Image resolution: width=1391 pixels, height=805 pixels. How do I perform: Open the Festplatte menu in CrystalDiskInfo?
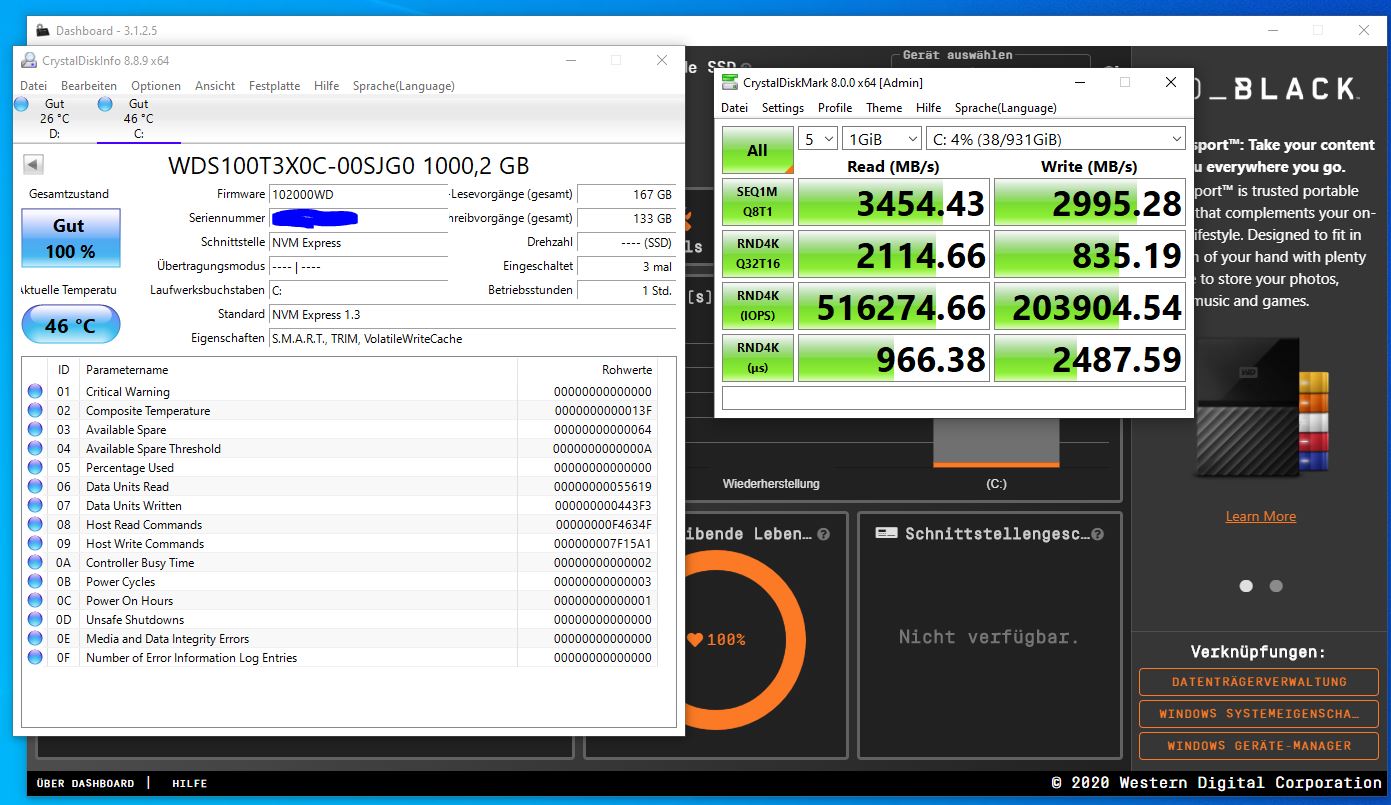[x=274, y=86]
